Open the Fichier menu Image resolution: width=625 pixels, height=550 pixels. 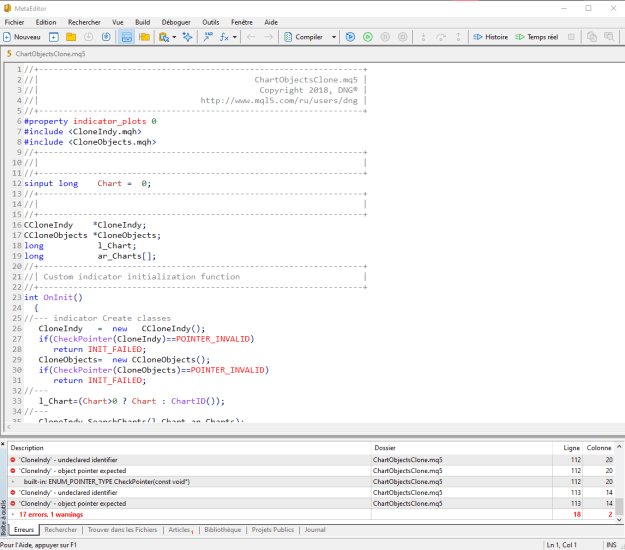pyautogui.click(x=14, y=22)
